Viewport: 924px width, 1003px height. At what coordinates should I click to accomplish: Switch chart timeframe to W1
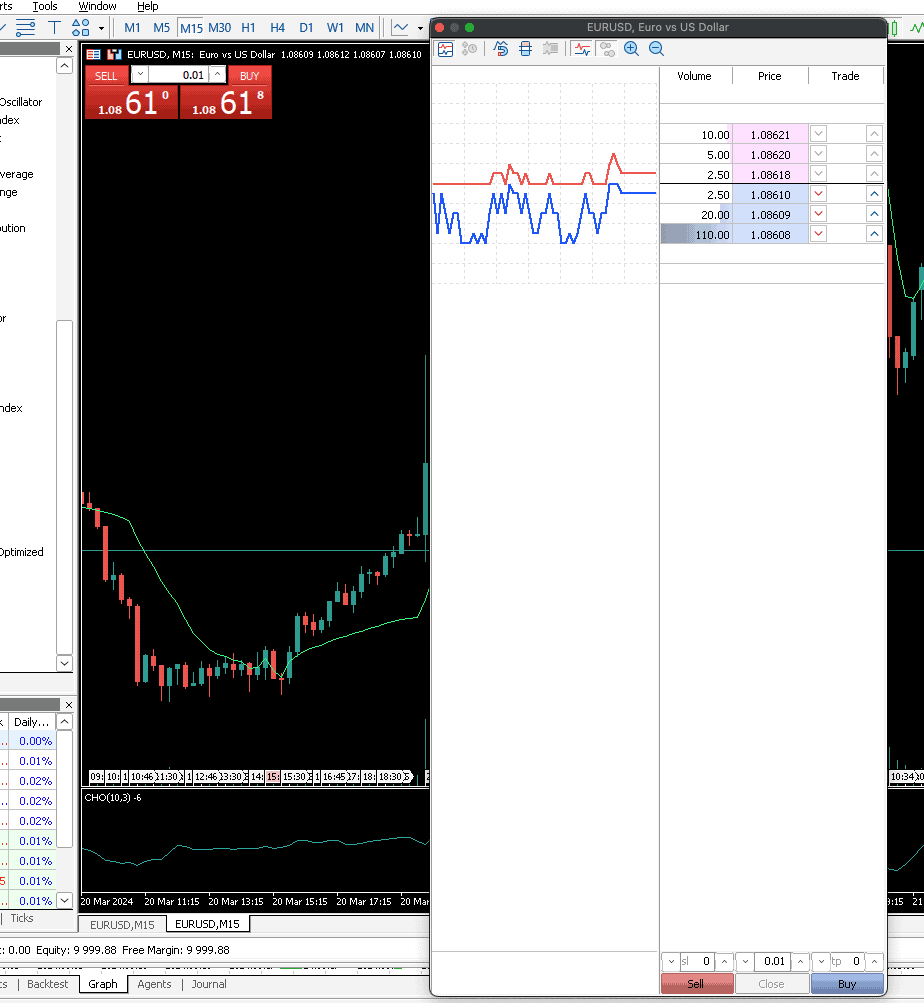point(335,28)
